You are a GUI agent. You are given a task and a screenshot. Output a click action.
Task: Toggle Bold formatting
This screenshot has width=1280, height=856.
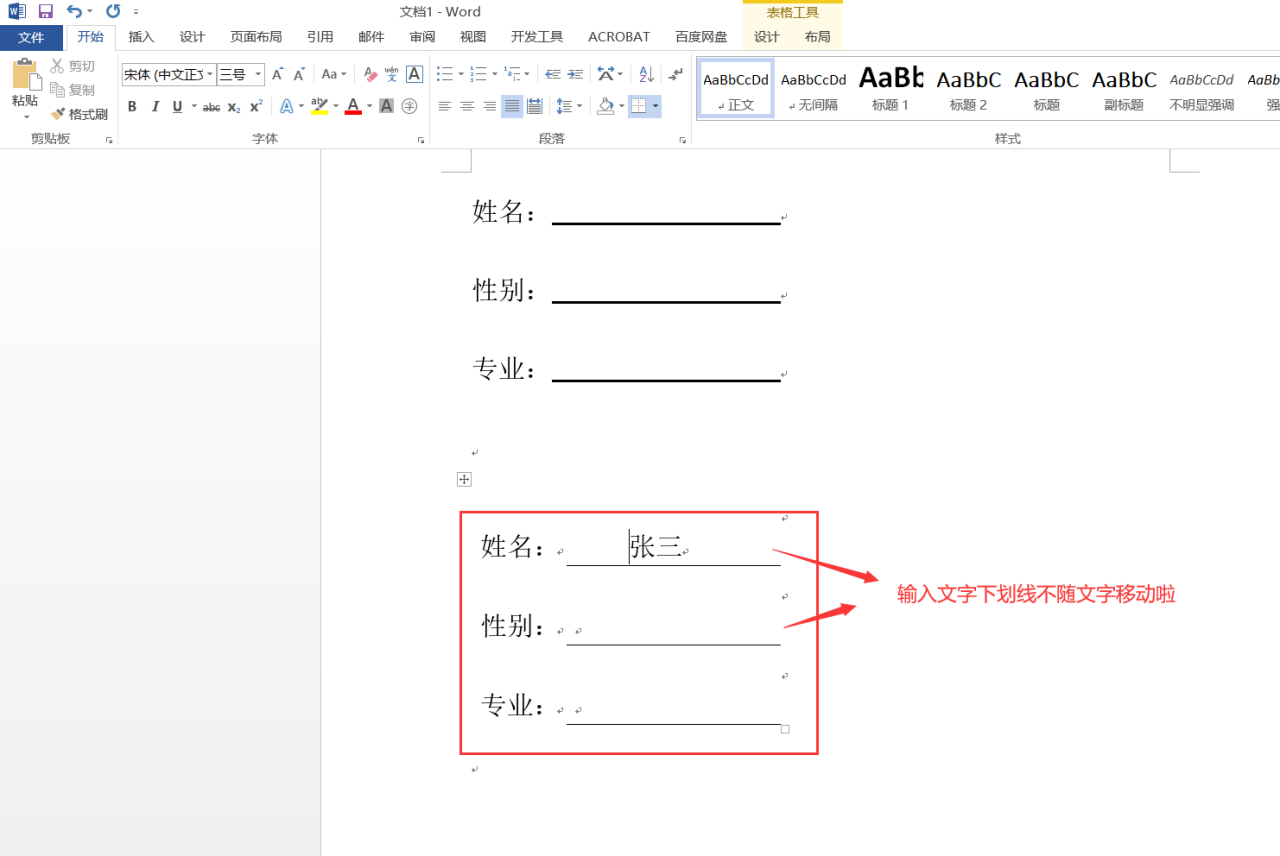(132, 106)
